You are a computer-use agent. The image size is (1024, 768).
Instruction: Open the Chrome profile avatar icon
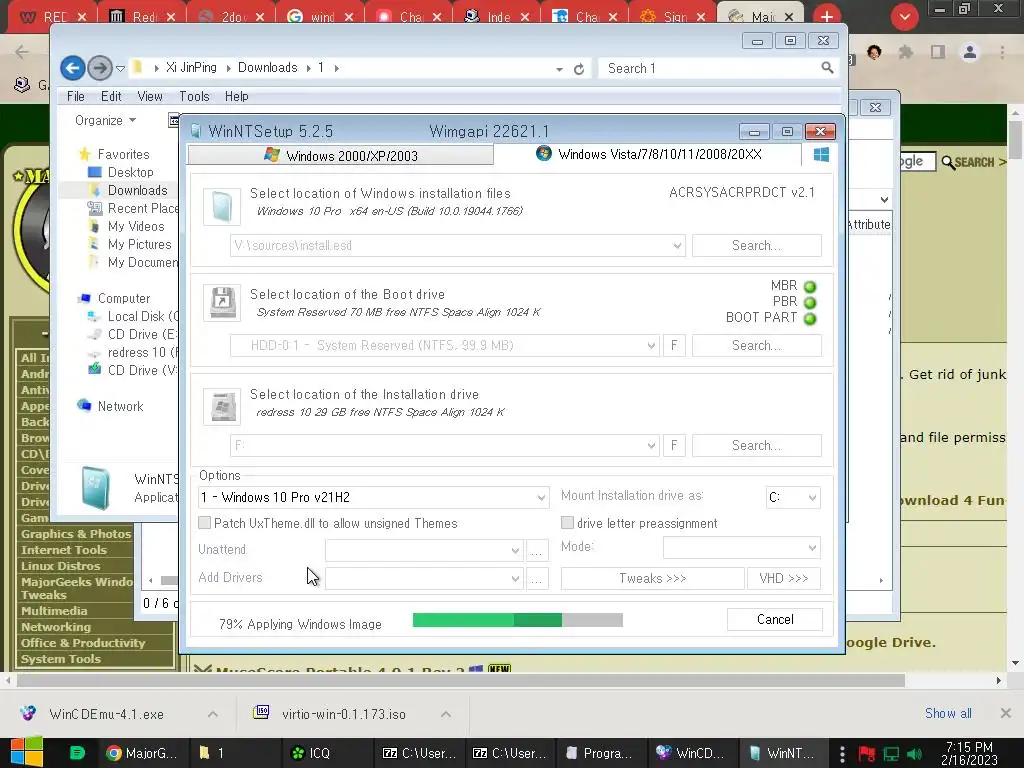[970, 52]
